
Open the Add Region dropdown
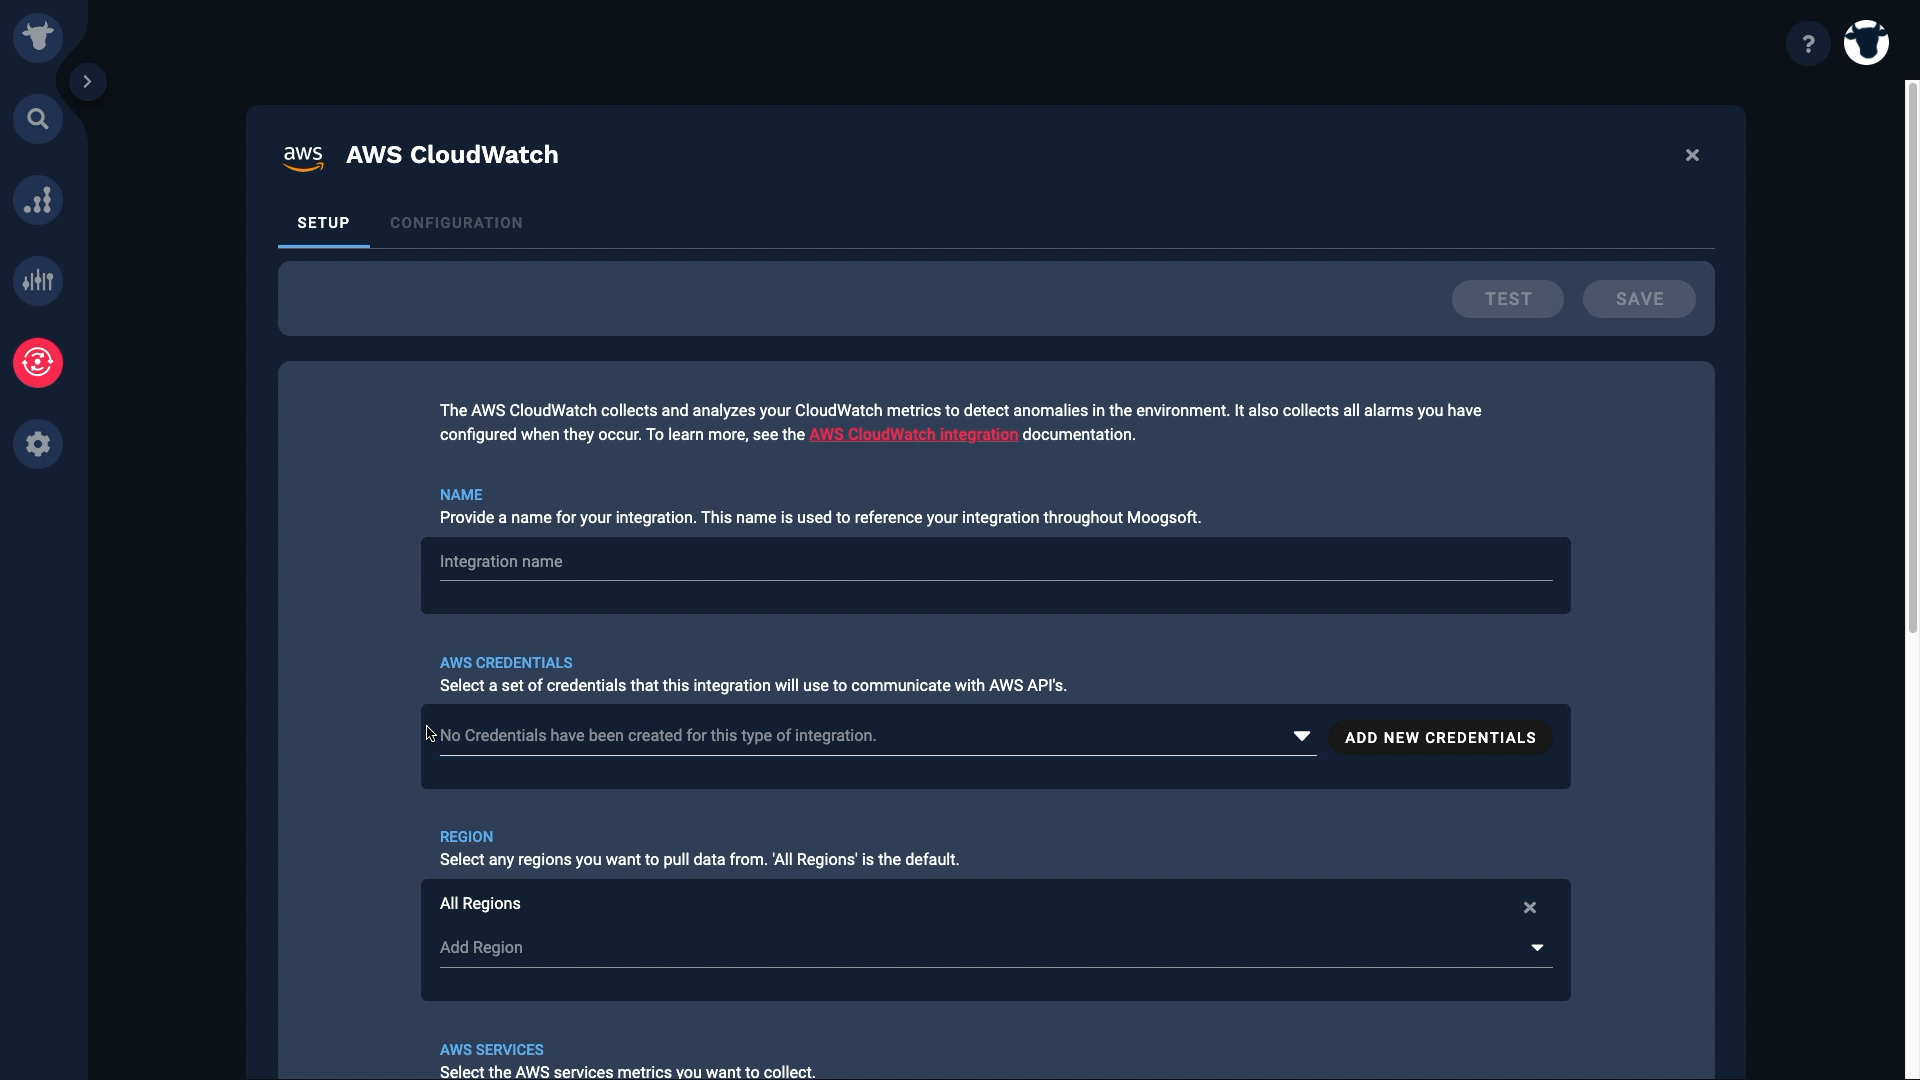tap(996, 948)
